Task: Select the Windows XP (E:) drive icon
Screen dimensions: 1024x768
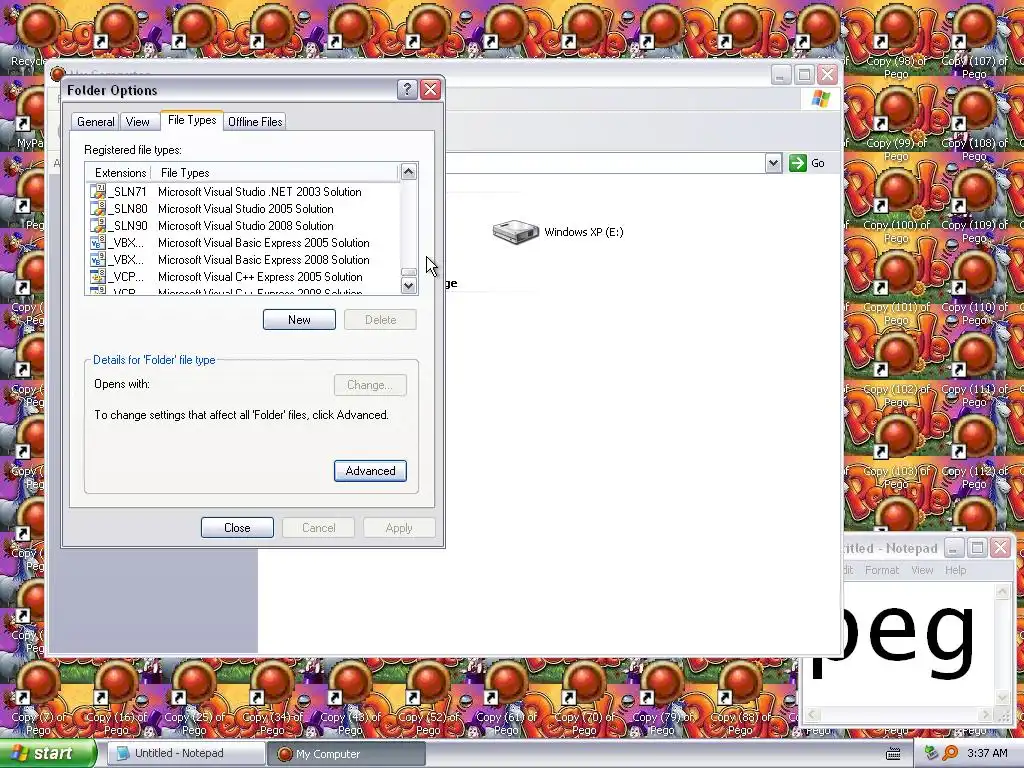Action: (515, 232)
